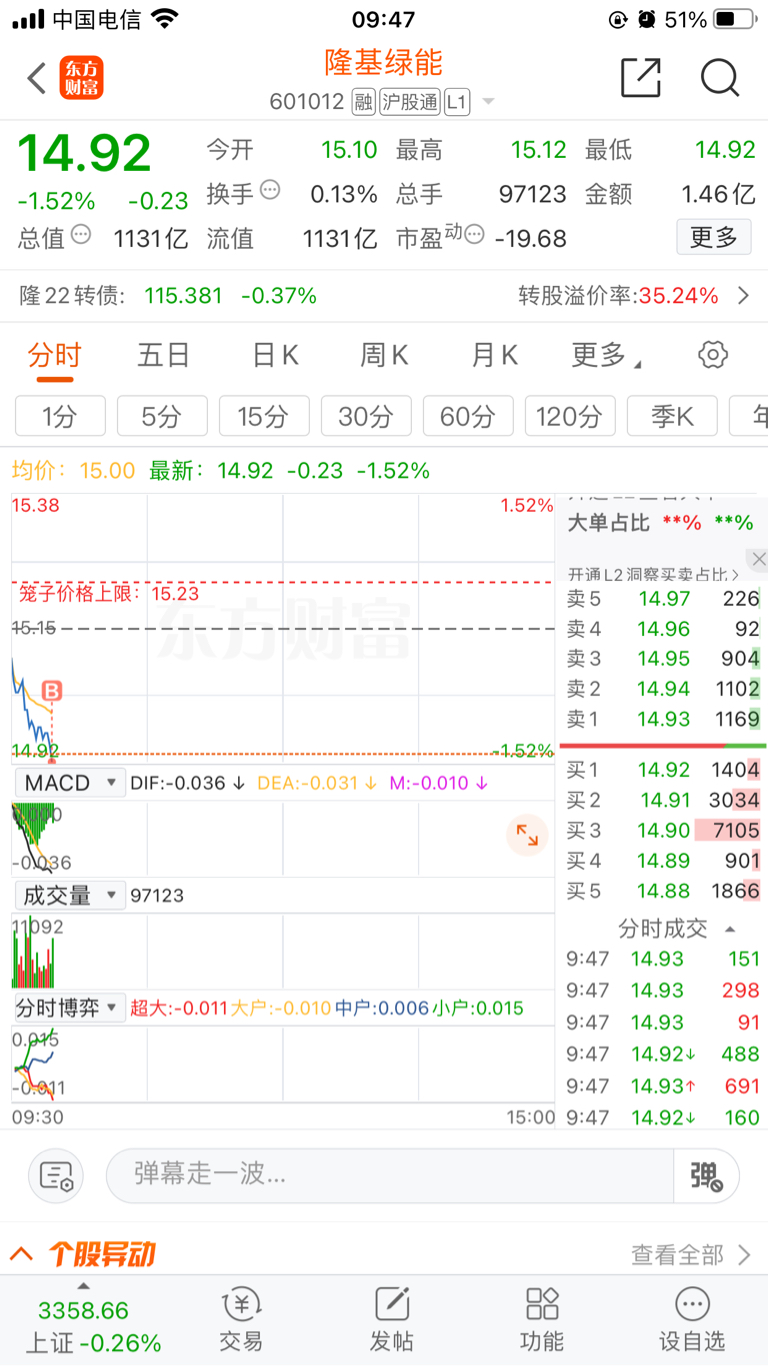Tap the 均价: 15.00 label
This screenshot has width=768, height=1366.
point(73,470)
